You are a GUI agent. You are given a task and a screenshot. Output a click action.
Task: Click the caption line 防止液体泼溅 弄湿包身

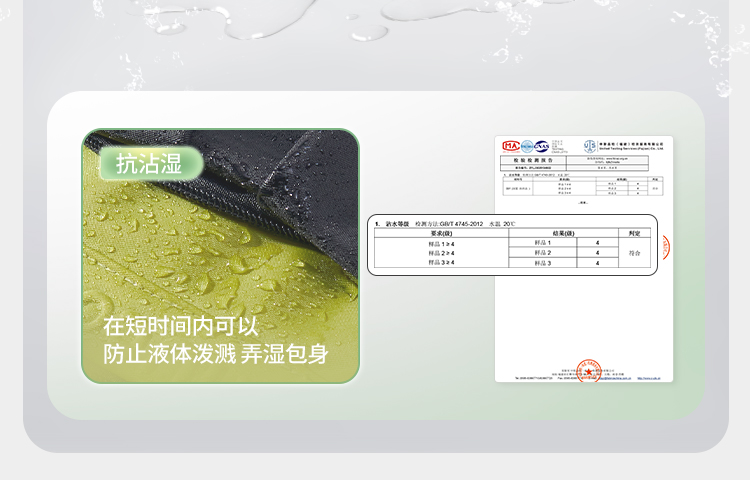click(x=216, y=354)
